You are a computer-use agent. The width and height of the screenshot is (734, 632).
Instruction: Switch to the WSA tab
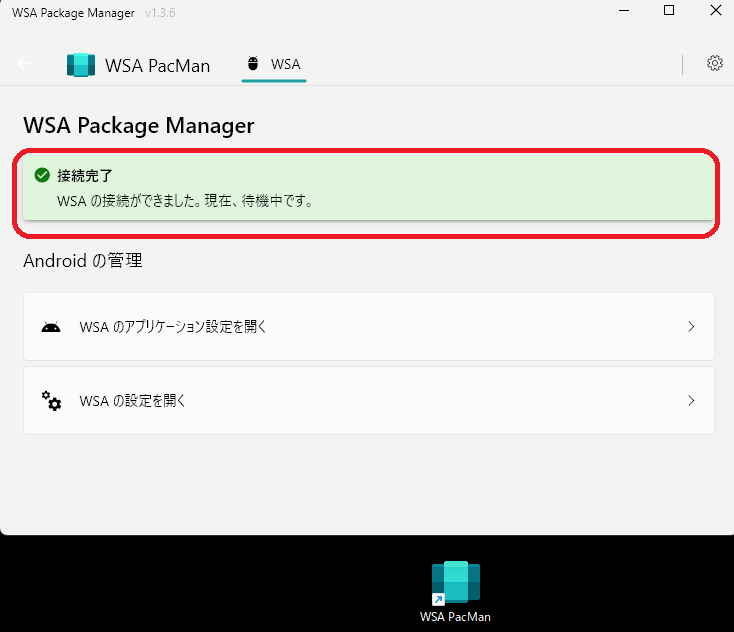274,65
